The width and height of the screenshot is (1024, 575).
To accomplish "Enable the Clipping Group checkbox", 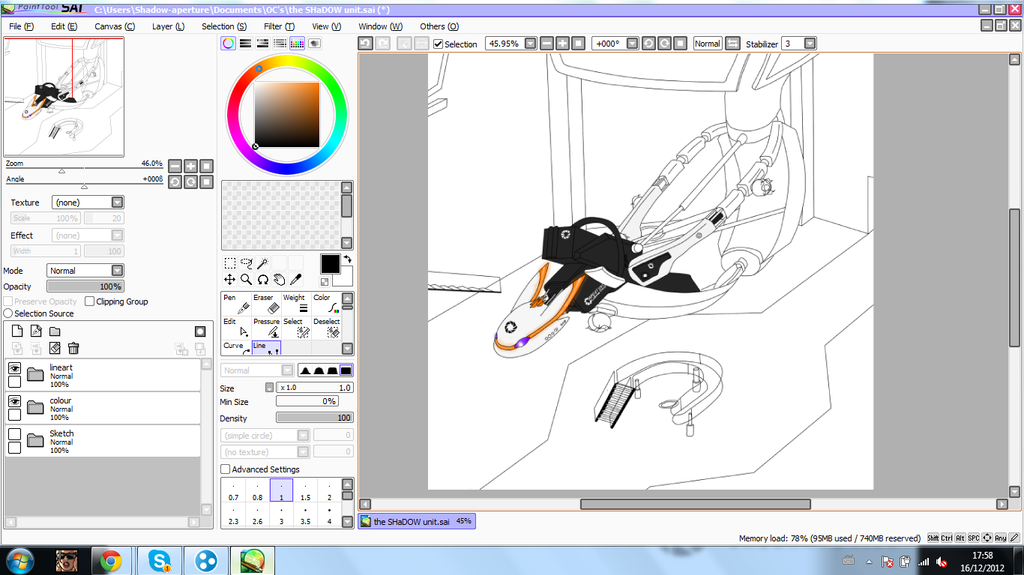I will point(90,301).
